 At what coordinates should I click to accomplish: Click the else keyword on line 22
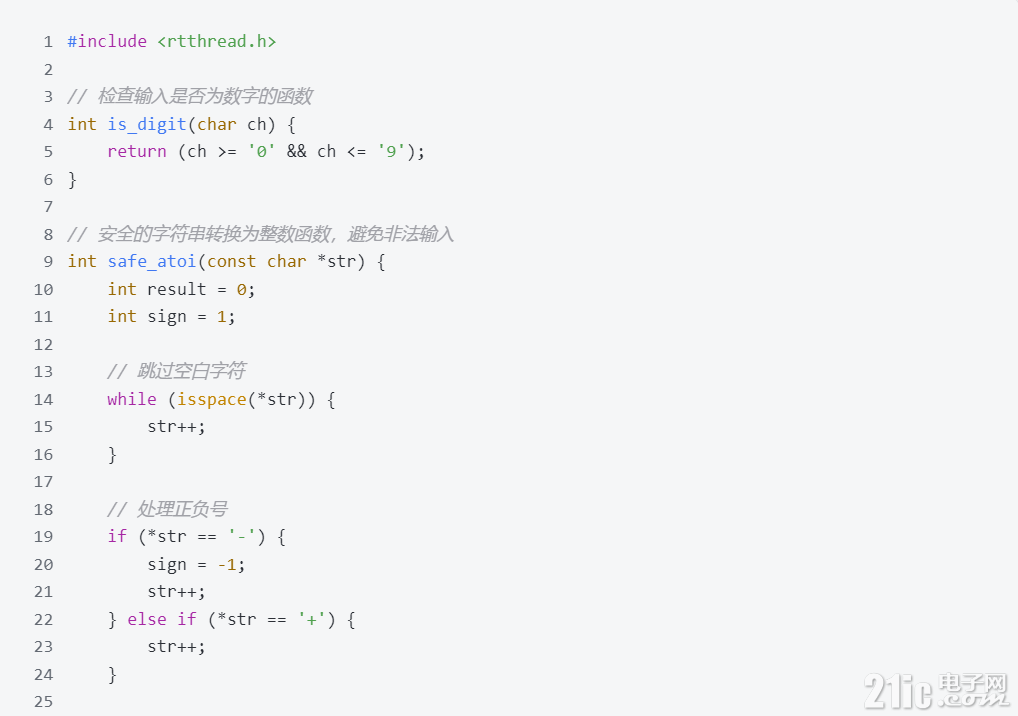(x=147, y=619)
